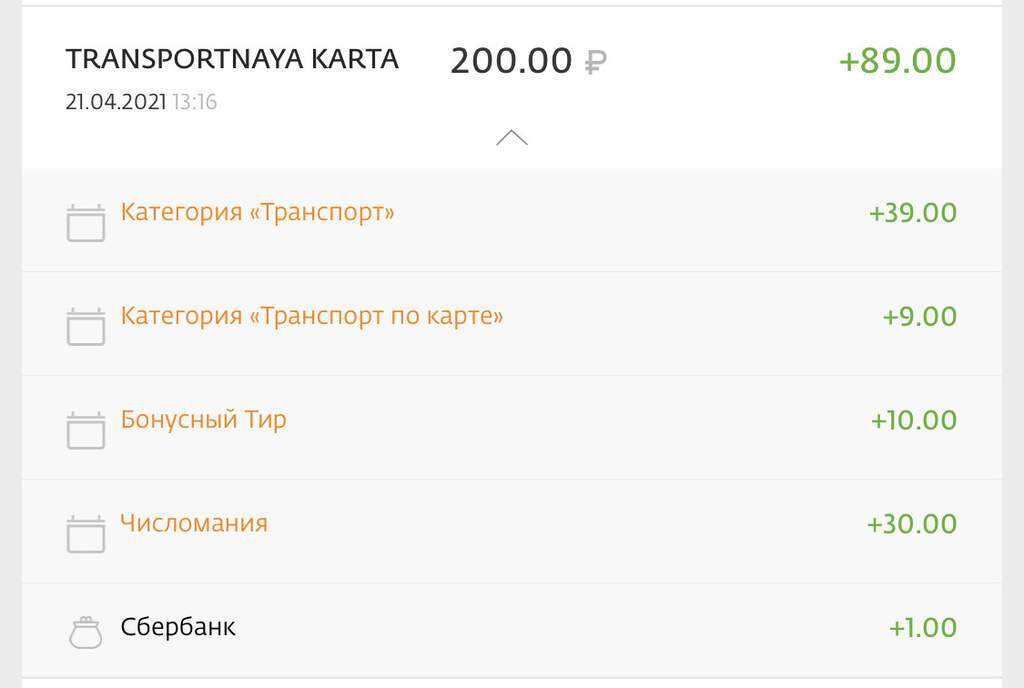Image resolution: width=1024 pixels, height=688 pixels.
Task: Click the 200.00 ₽ purchase amount
Action: click(x=527, y=61)
